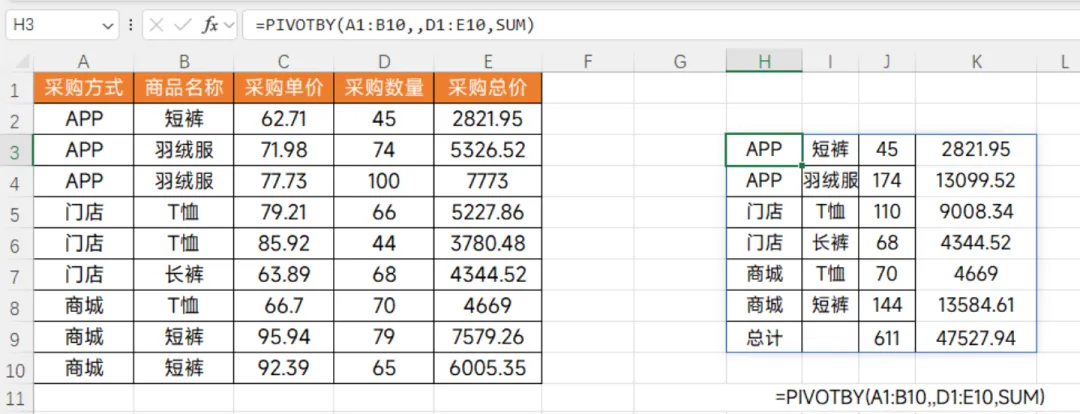This screenshot has height=414, width=1080.
Task: Select row 7 header
Action: 16,275
